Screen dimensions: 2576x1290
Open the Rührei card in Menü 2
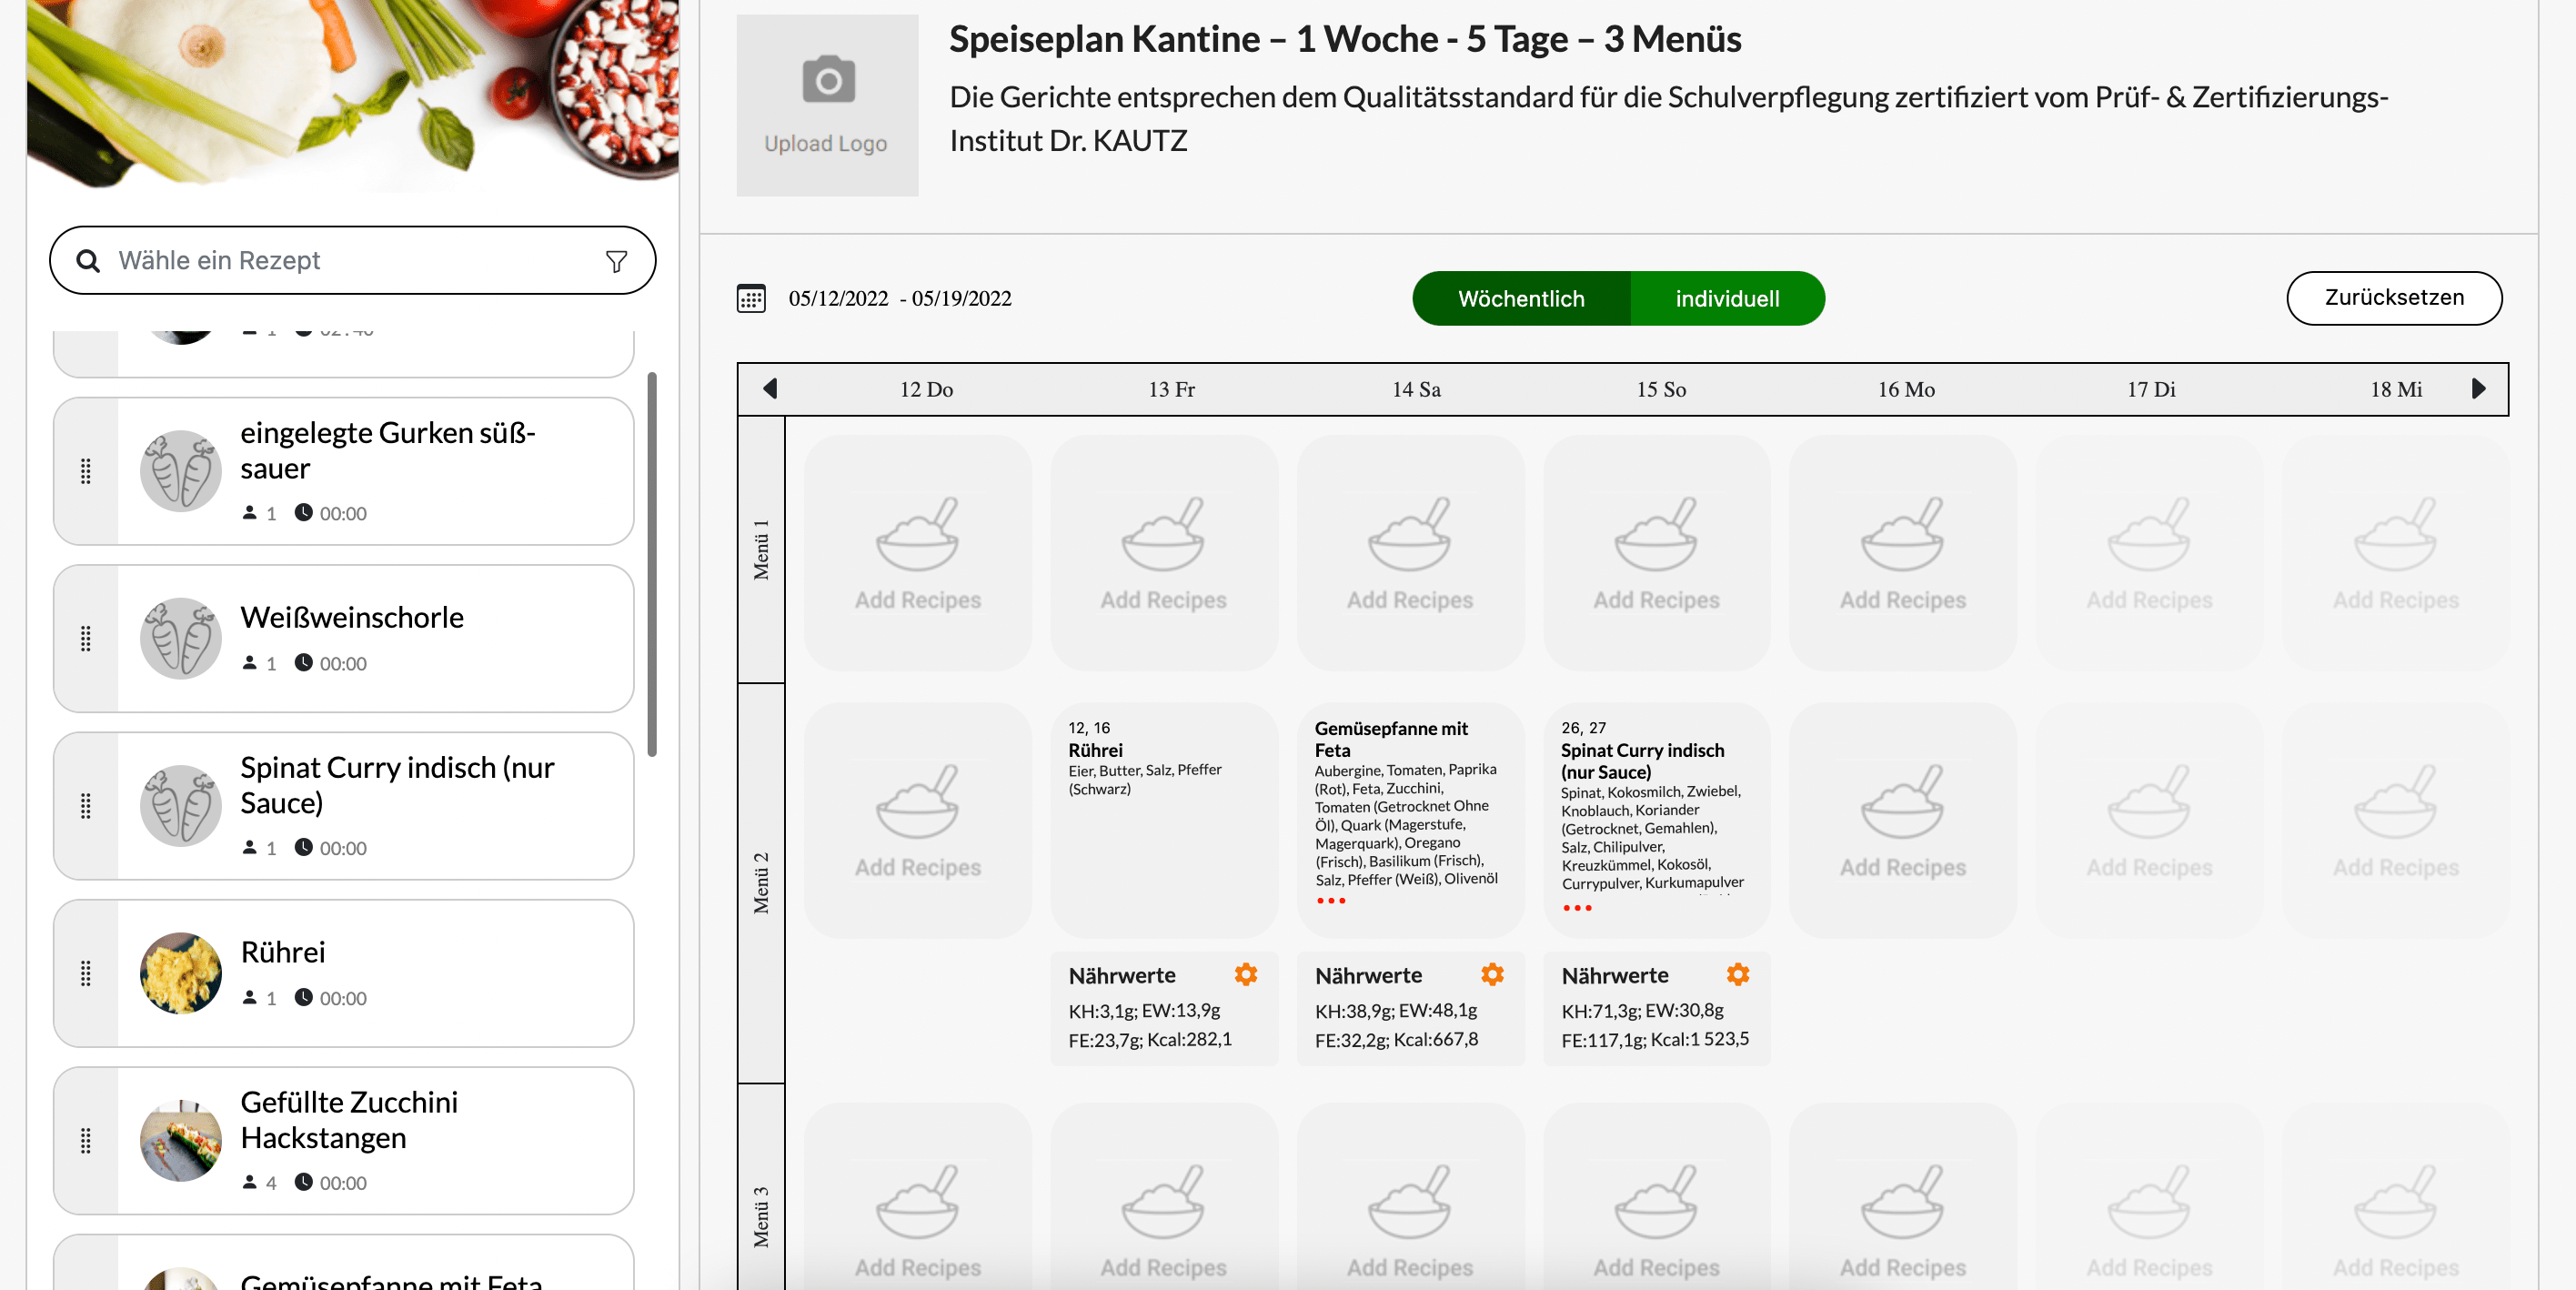[x=1164, y=821]
